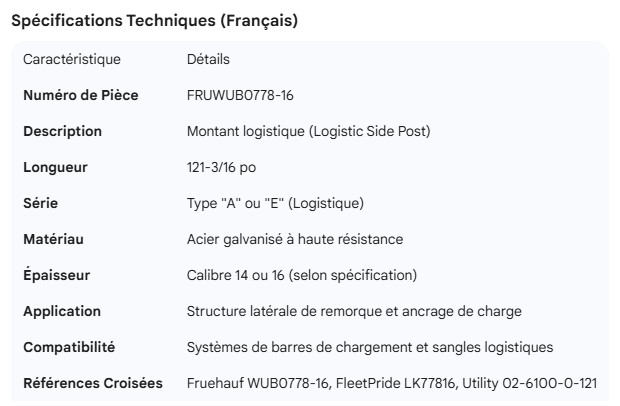Click the "Références Croisées" row label
Viewport: 620px width, 406px height.
click(x=94, y=383)
